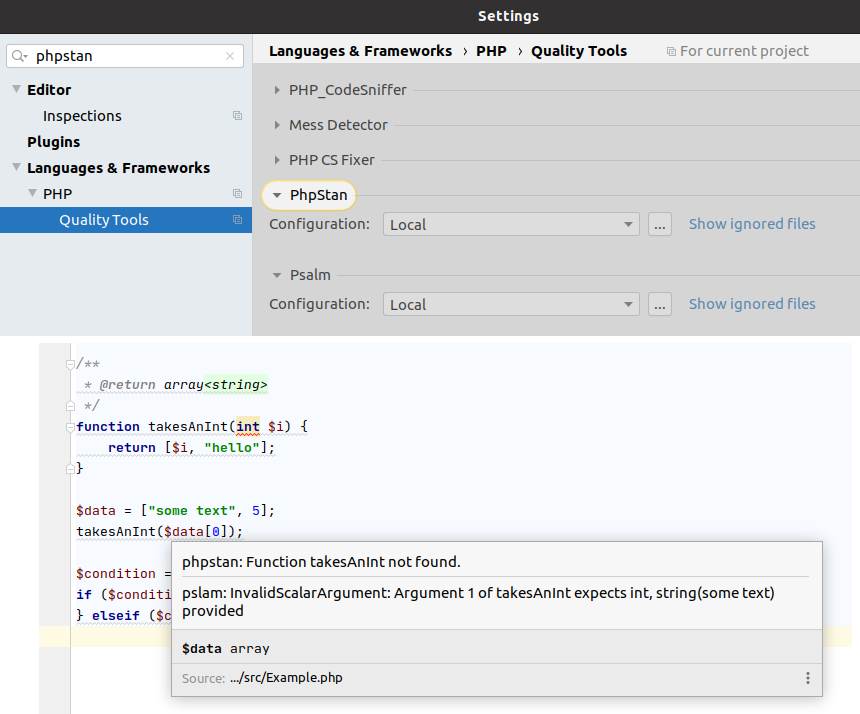Open Psalm Show ignored files link

tap(752, 304)
